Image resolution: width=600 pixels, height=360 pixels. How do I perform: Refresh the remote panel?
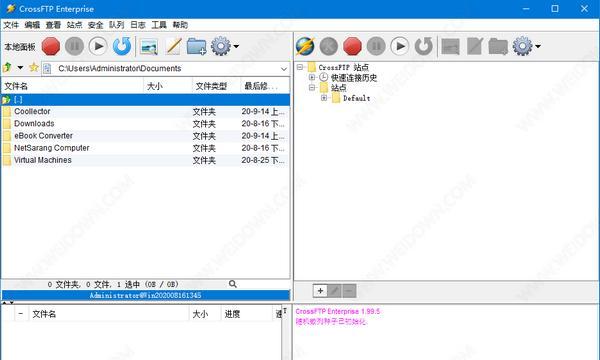424,46
